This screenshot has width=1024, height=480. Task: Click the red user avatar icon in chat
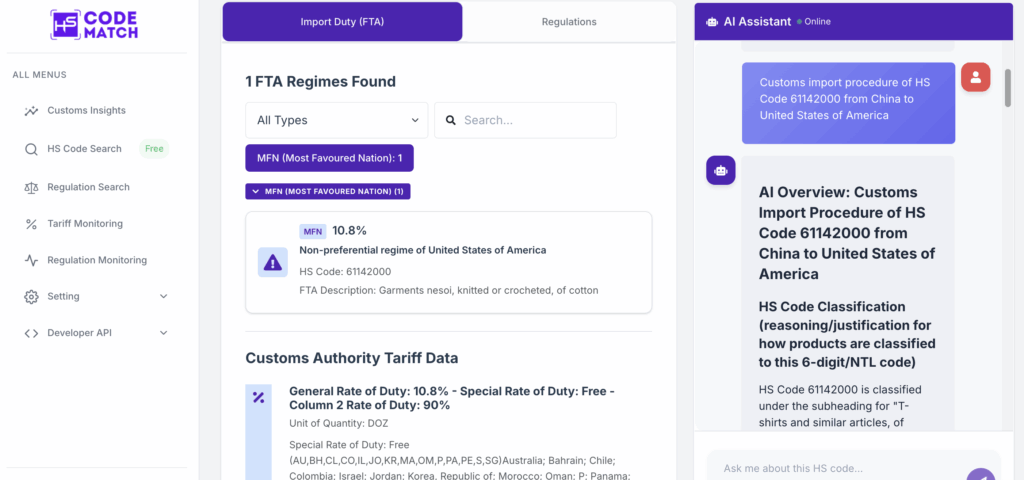click(x=975, y=77)
